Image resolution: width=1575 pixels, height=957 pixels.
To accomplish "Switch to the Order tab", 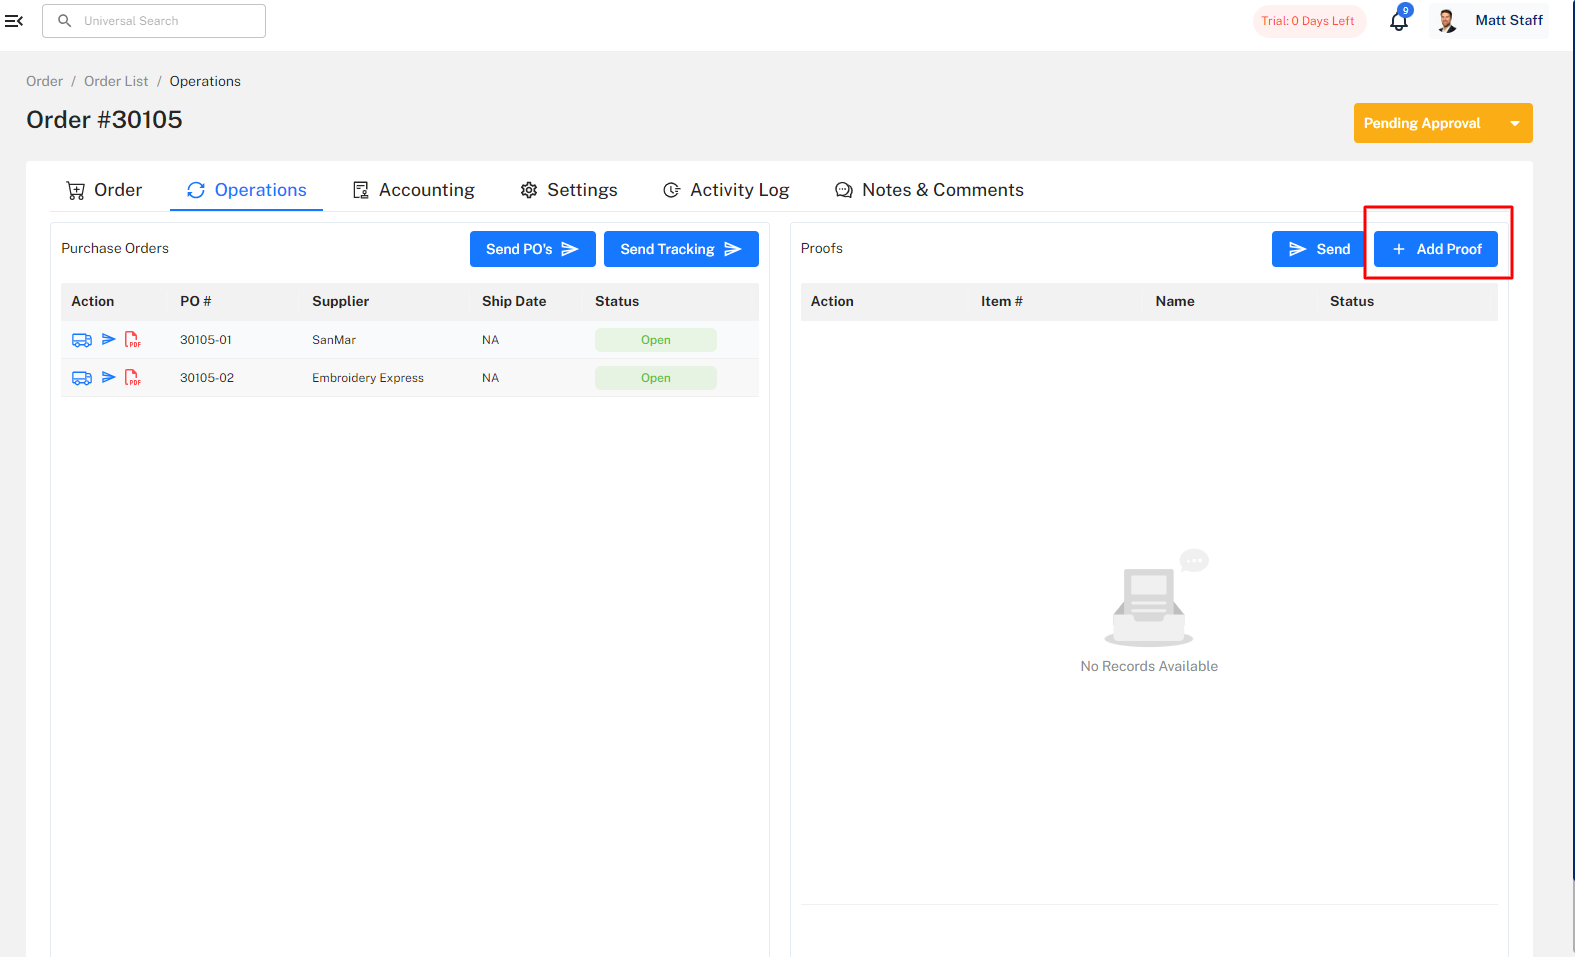I will (x=104, y=190).
